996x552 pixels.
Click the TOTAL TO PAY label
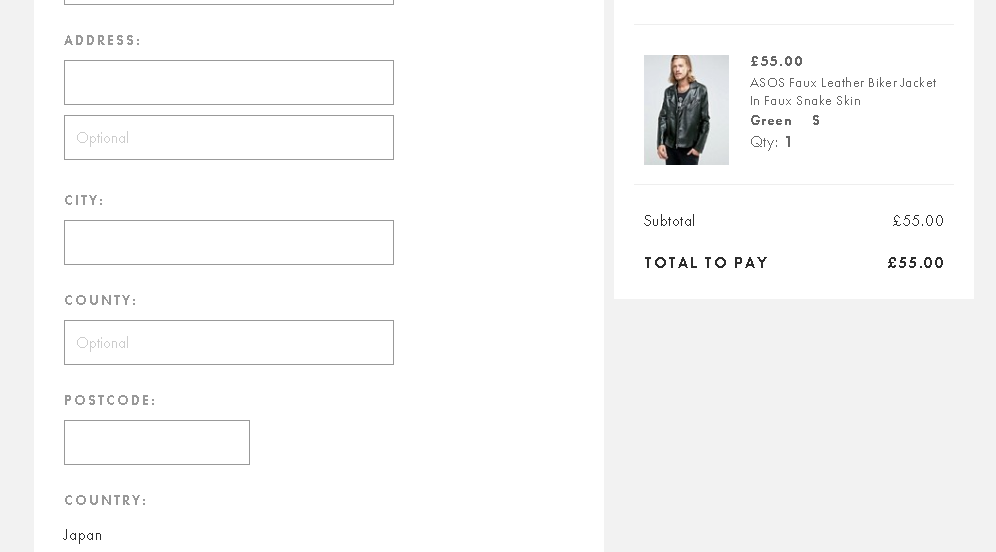pos(706,263)
